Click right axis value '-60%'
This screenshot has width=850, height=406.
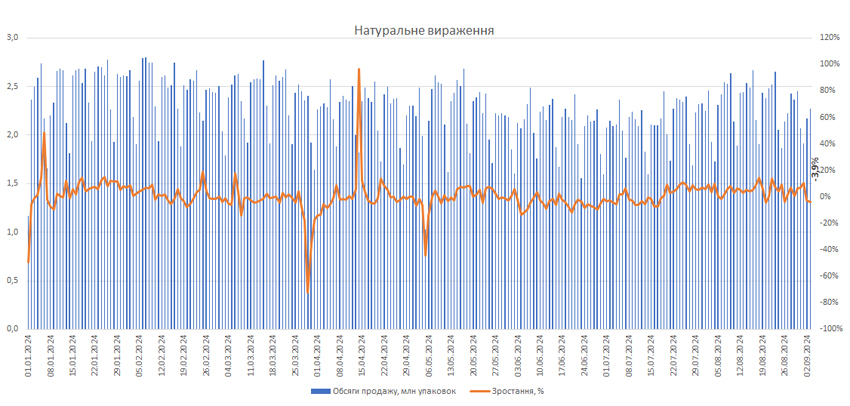829,276
